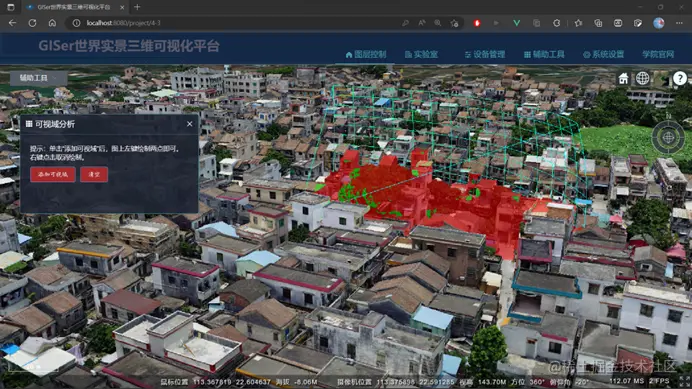The height and width of the screenshot is (389, 692).
Task: Click the localhost address bar
Action: point(238,23)
